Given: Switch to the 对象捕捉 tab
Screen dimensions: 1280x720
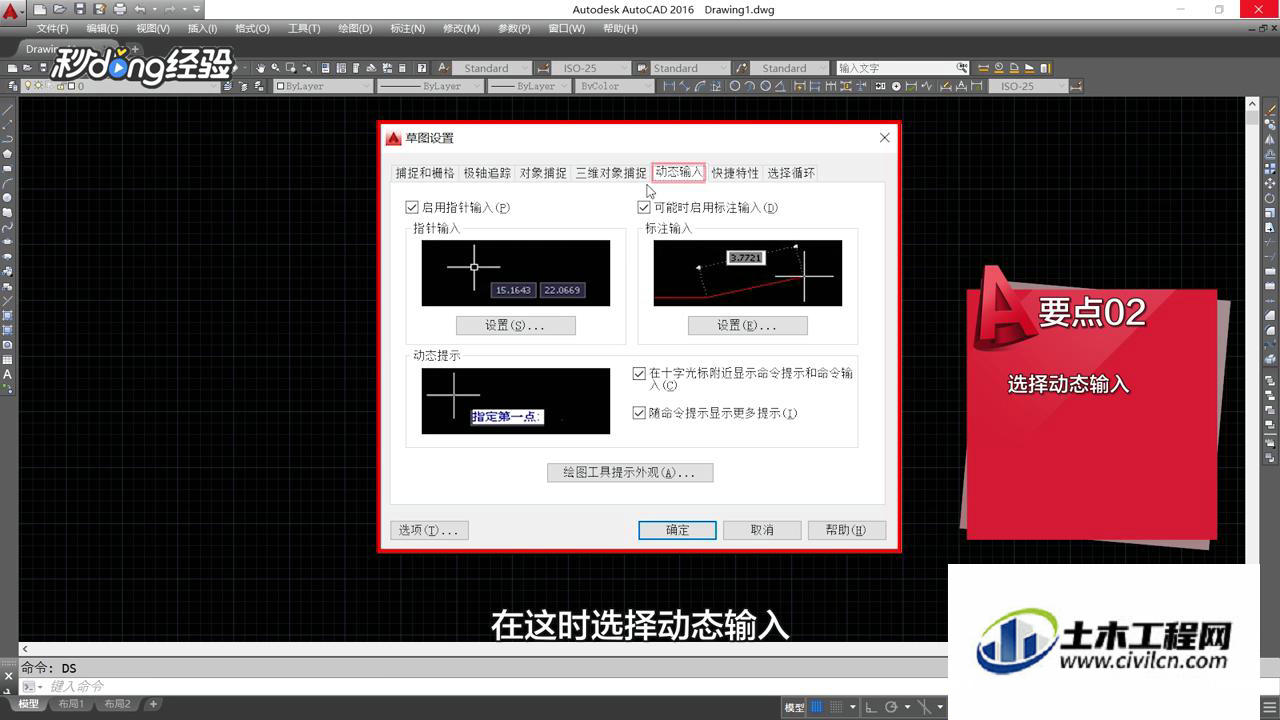Looking at the screenshot, I should tap(543, 173).
